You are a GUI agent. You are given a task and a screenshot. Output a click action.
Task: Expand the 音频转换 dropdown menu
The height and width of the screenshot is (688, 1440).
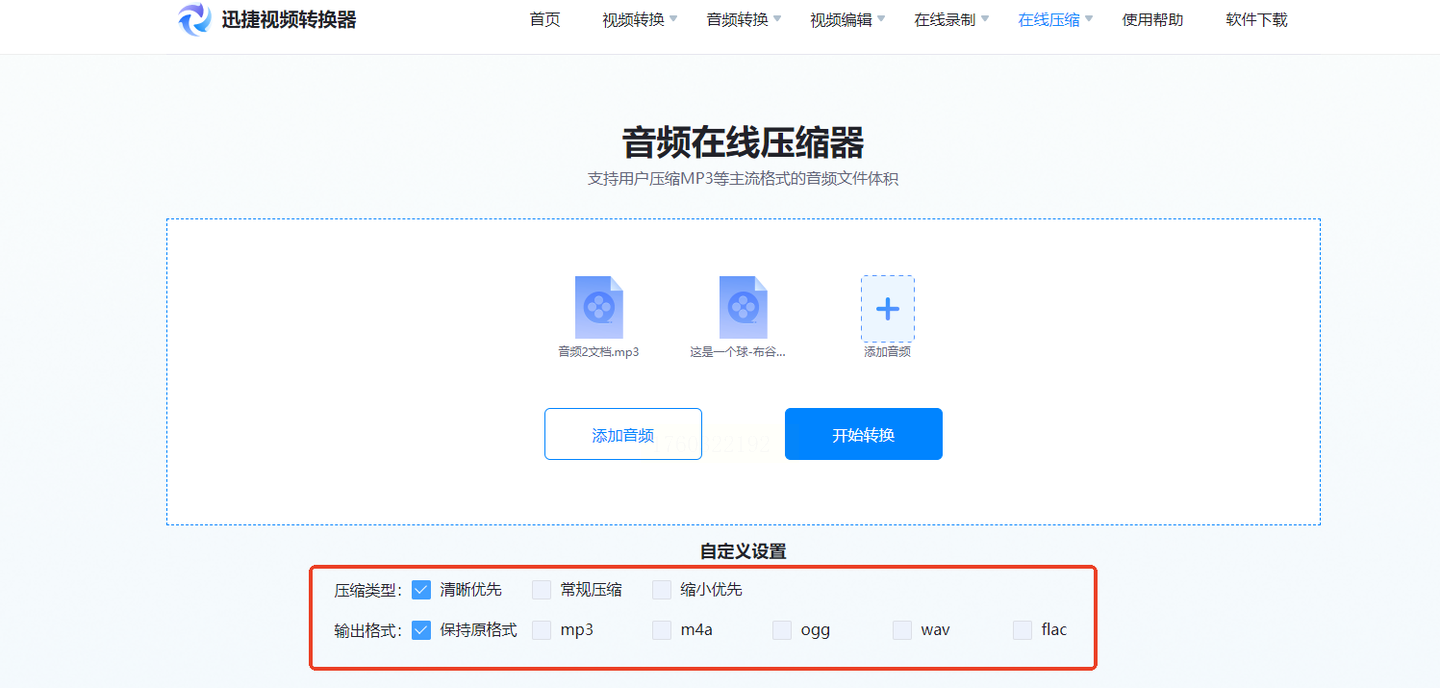(x=744, y=20)
